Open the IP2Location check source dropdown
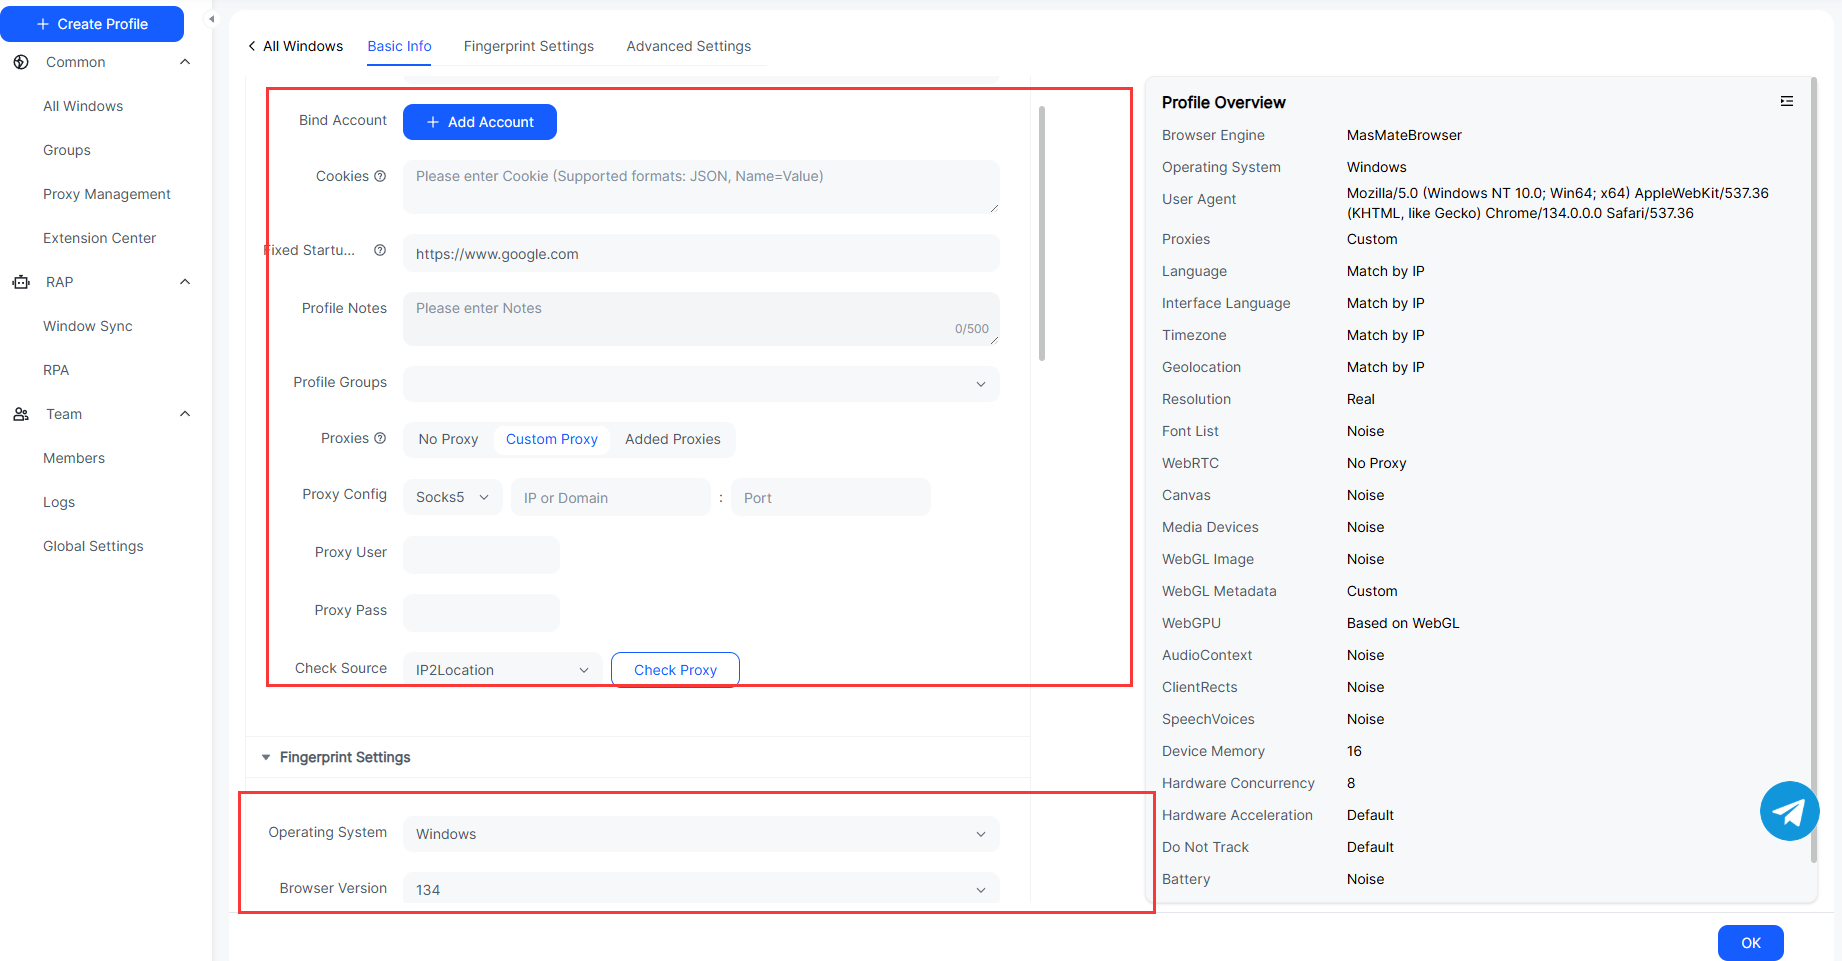Image resolution: width=1842 pixels, height=961 pixels. coord(502,670)
